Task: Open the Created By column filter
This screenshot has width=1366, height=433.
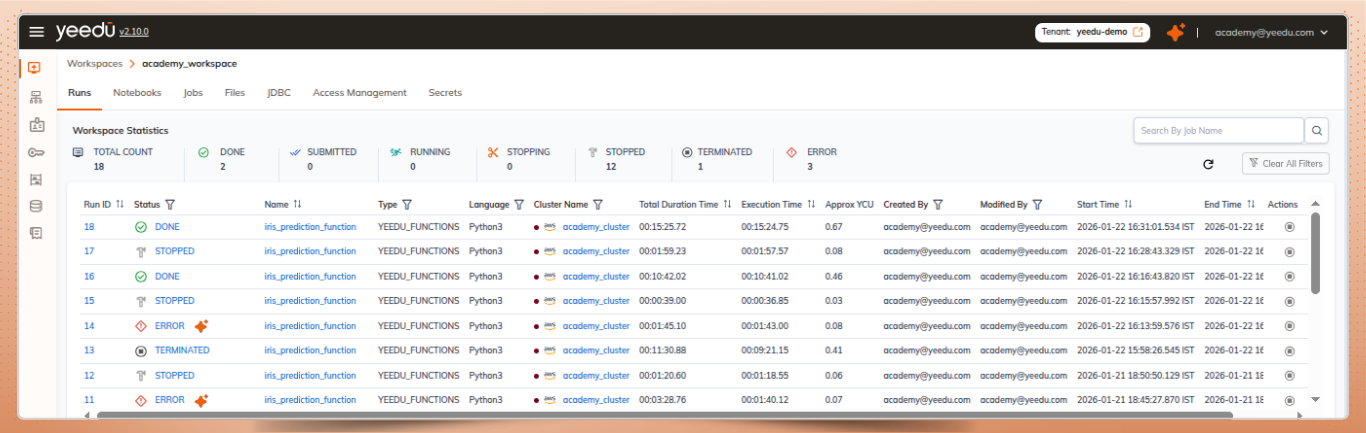Action: [939, 204]
